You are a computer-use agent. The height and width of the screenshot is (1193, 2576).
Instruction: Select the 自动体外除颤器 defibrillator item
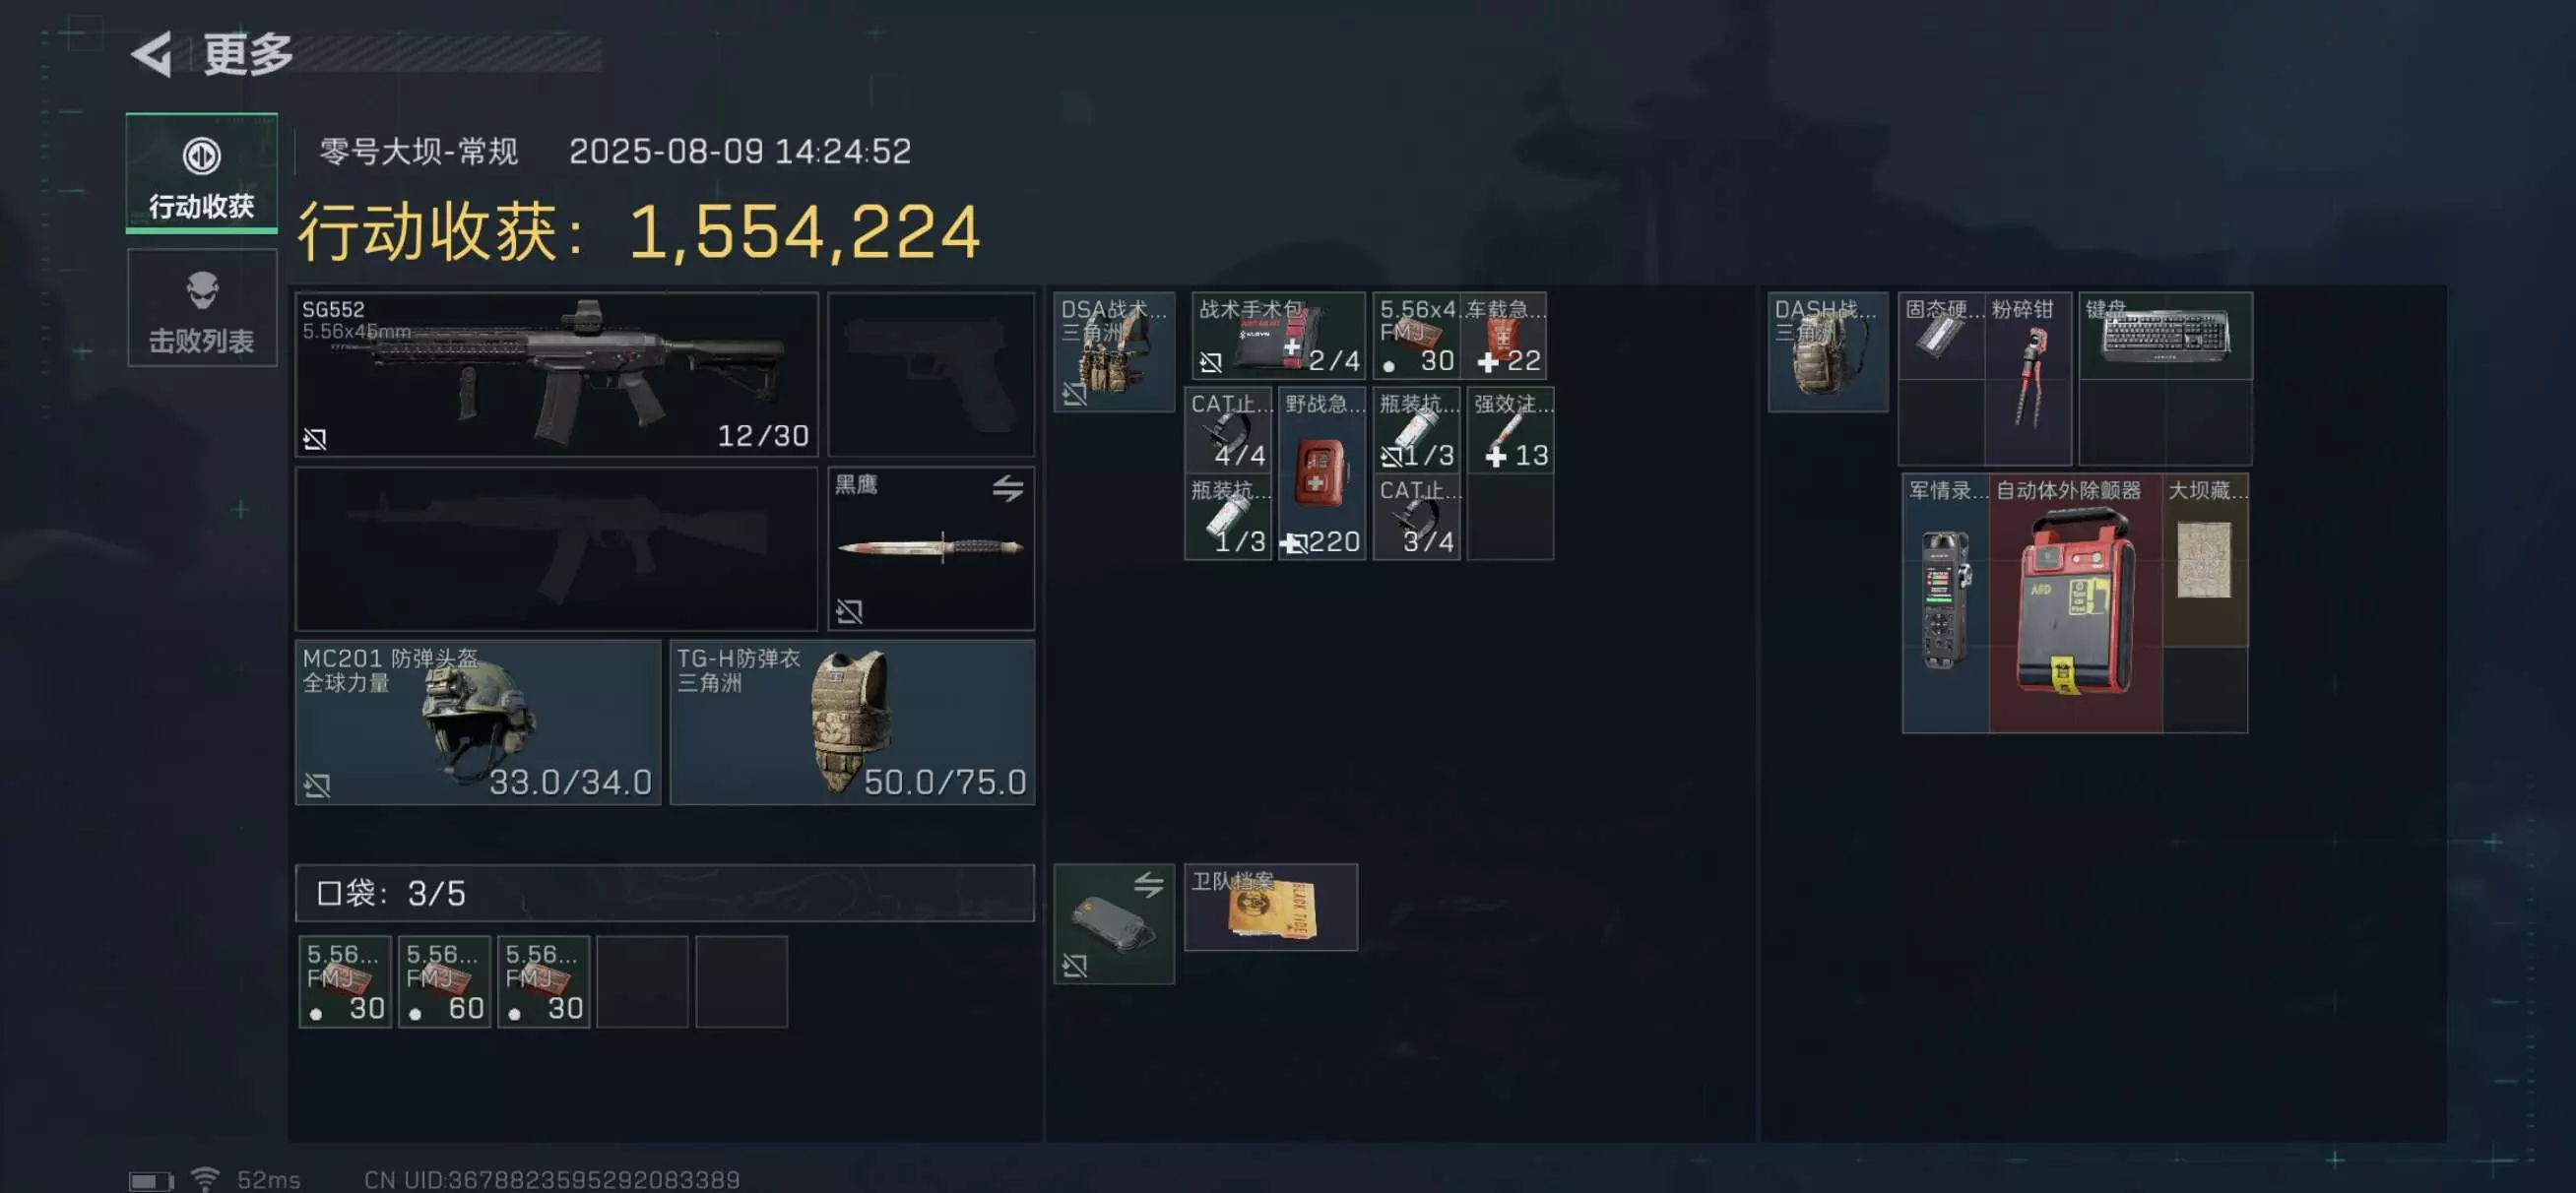point(2075,603)
